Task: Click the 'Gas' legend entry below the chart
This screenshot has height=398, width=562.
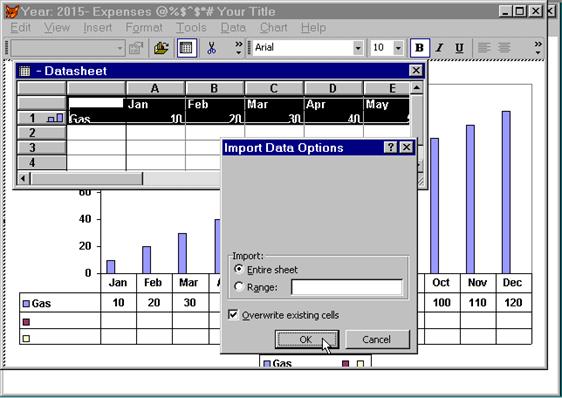Action: (277, 363)
